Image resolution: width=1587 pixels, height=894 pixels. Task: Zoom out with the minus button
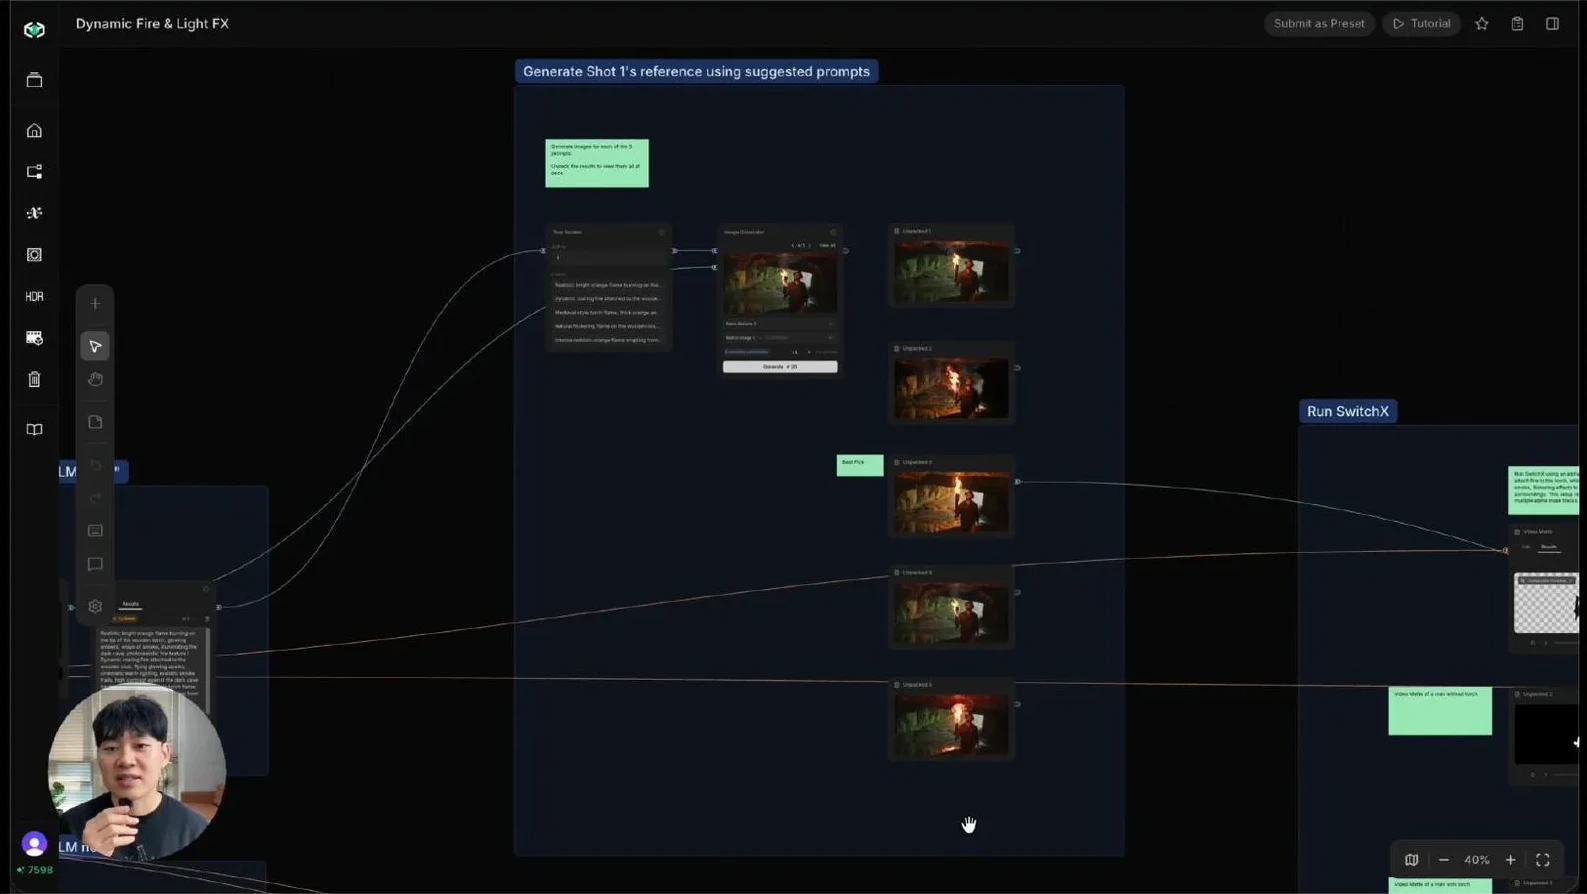1443,860
